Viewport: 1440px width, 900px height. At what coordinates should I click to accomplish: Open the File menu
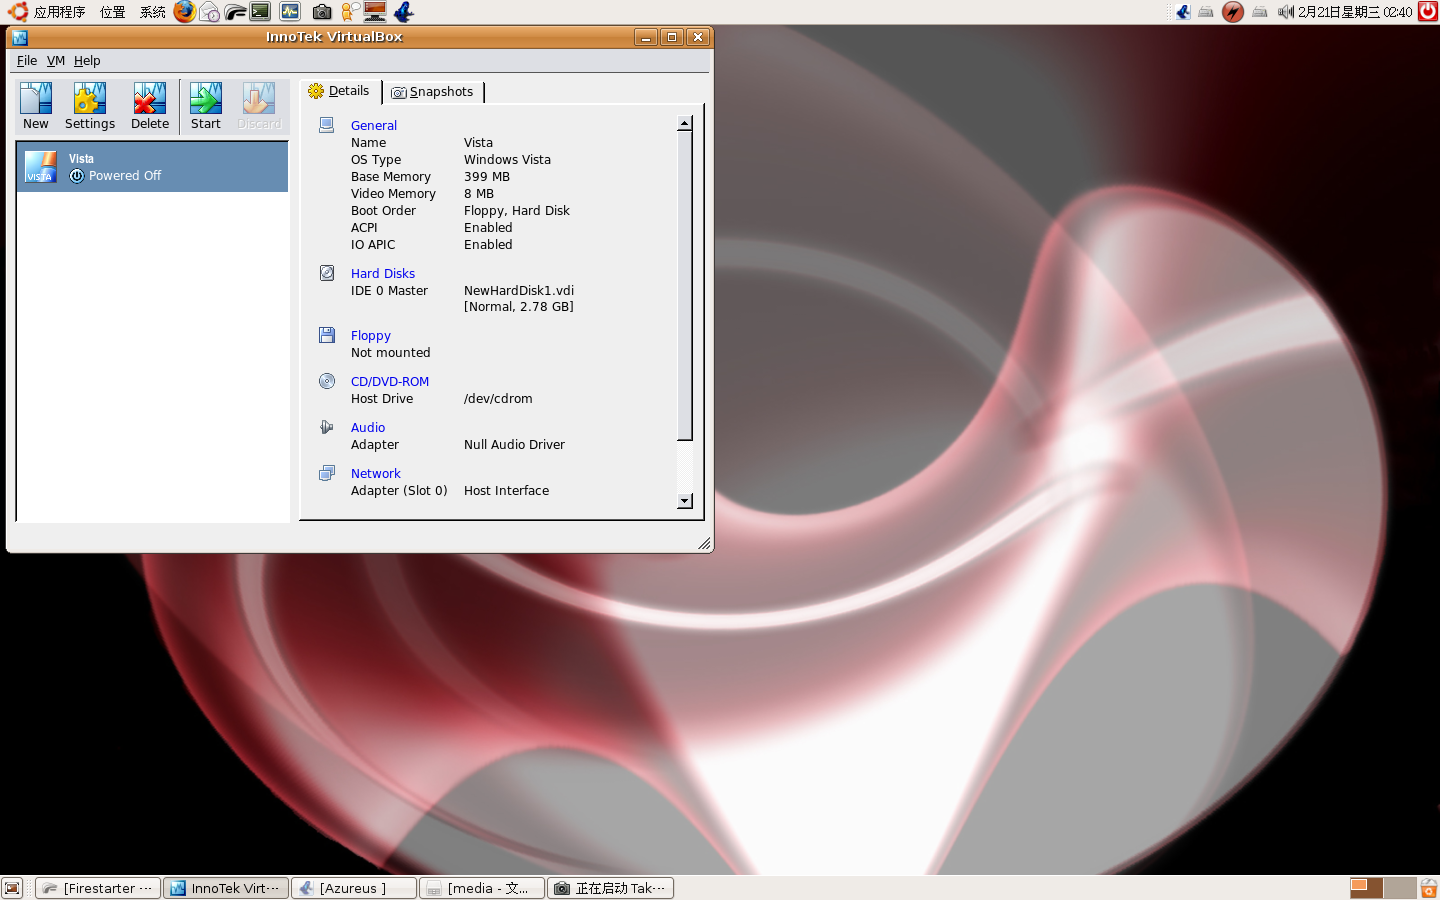(x=27, y=61)
